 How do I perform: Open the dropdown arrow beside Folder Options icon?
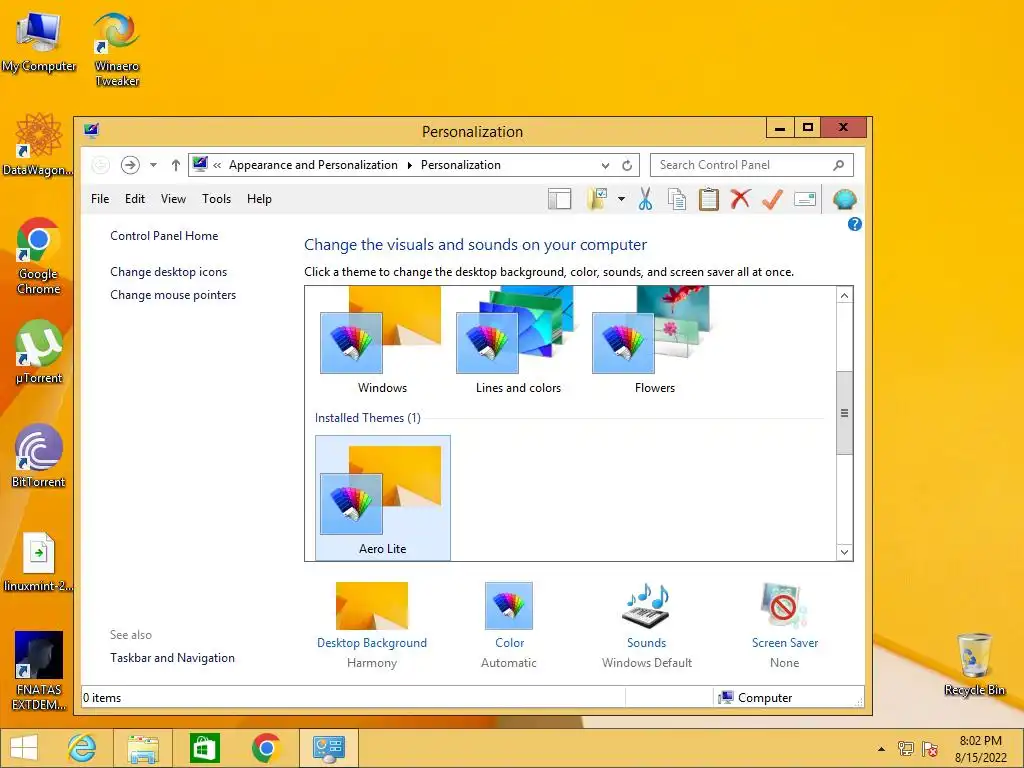tap(621, 199)
